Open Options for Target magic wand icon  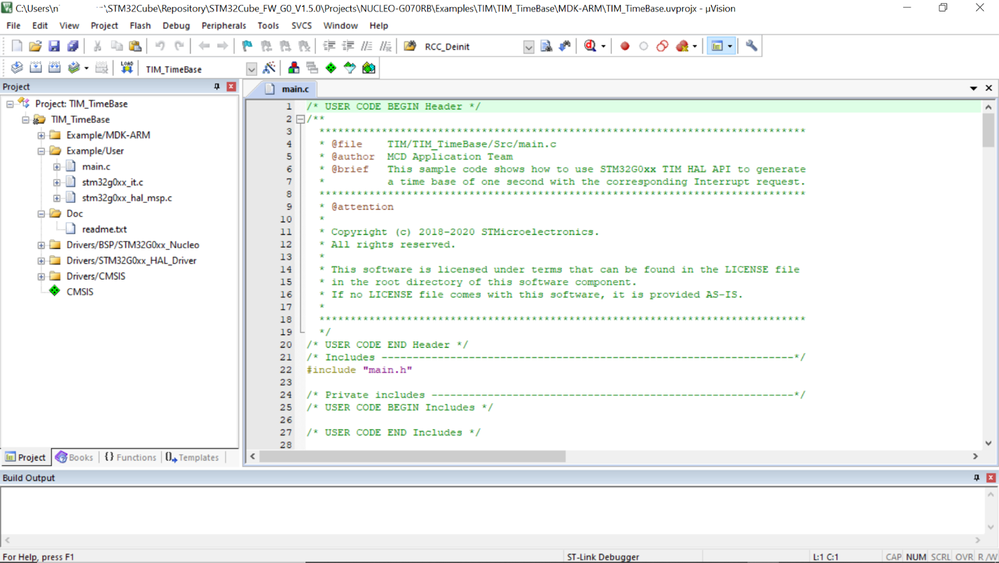pos(269,68)
